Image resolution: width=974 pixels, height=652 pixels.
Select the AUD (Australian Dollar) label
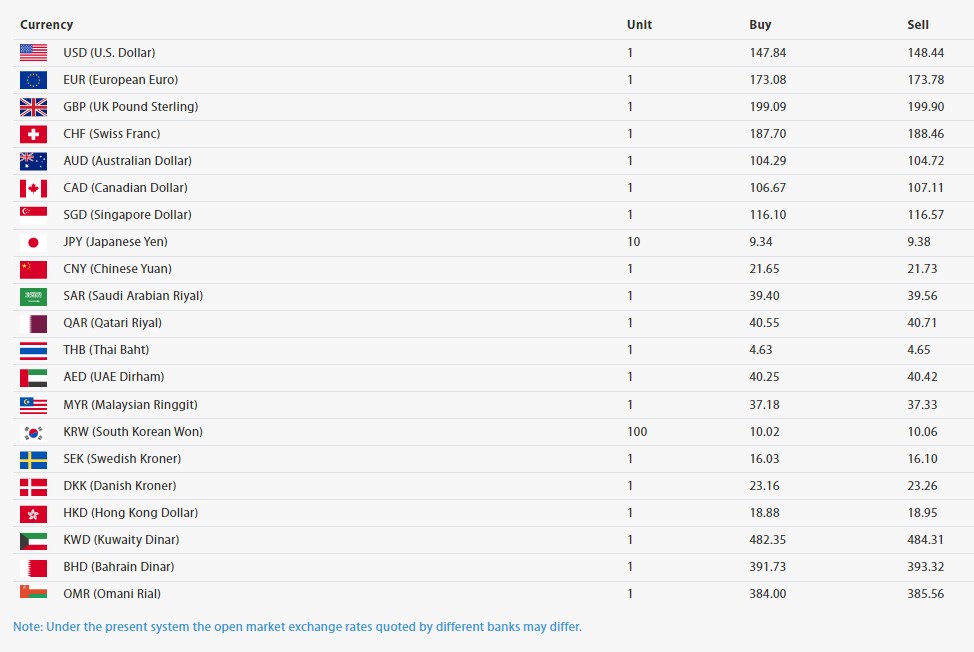[127, 161]
